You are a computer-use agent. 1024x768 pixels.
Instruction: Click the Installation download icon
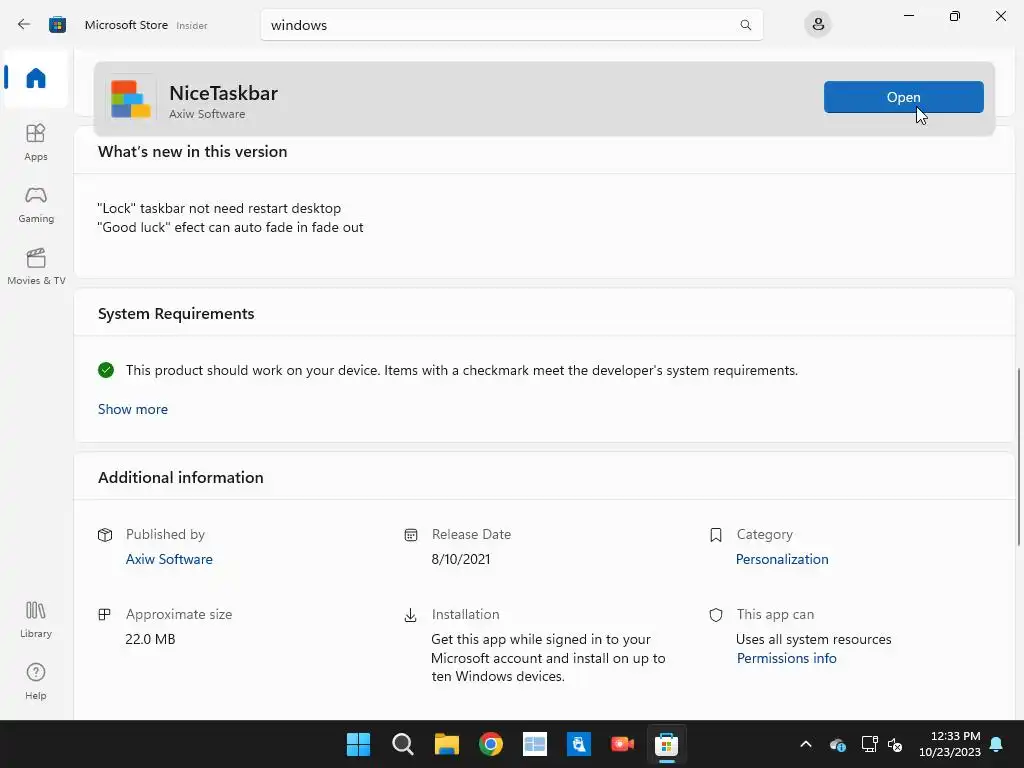tap(410, 615)
